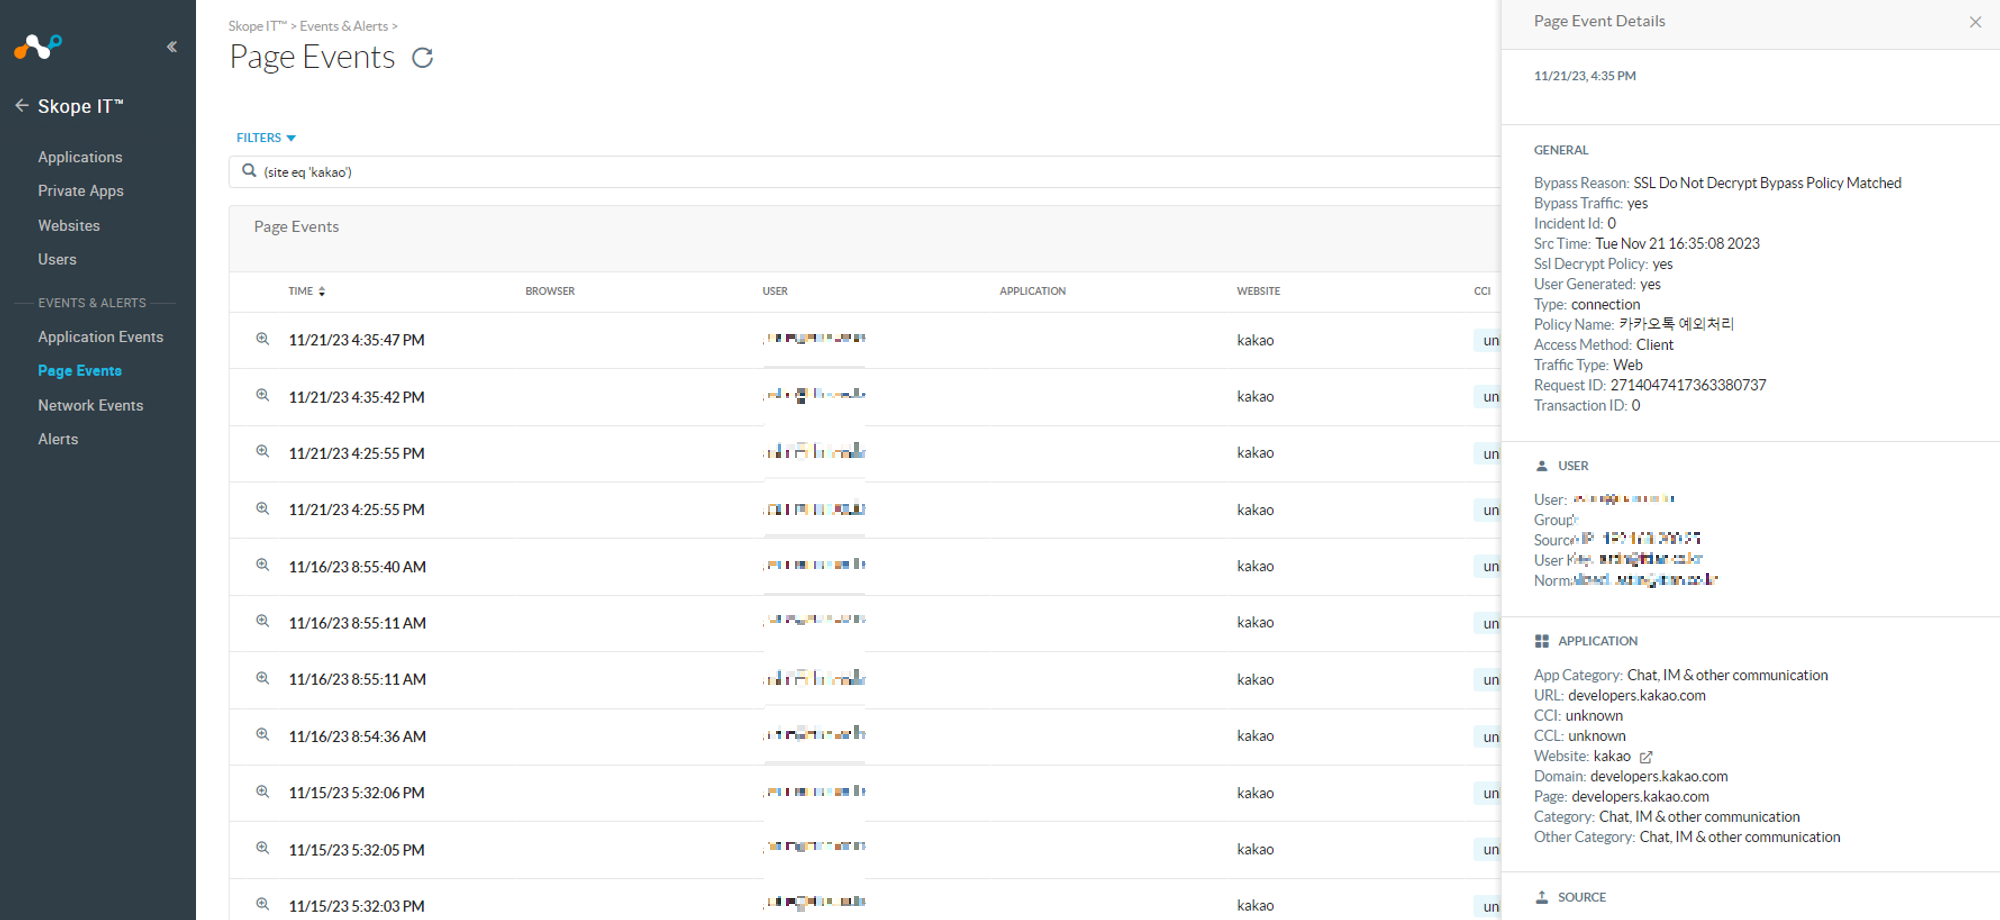Sort by the TIME column header
Image resolution: width=2000 pixels, height=920 pixels.
coord(307,291)
